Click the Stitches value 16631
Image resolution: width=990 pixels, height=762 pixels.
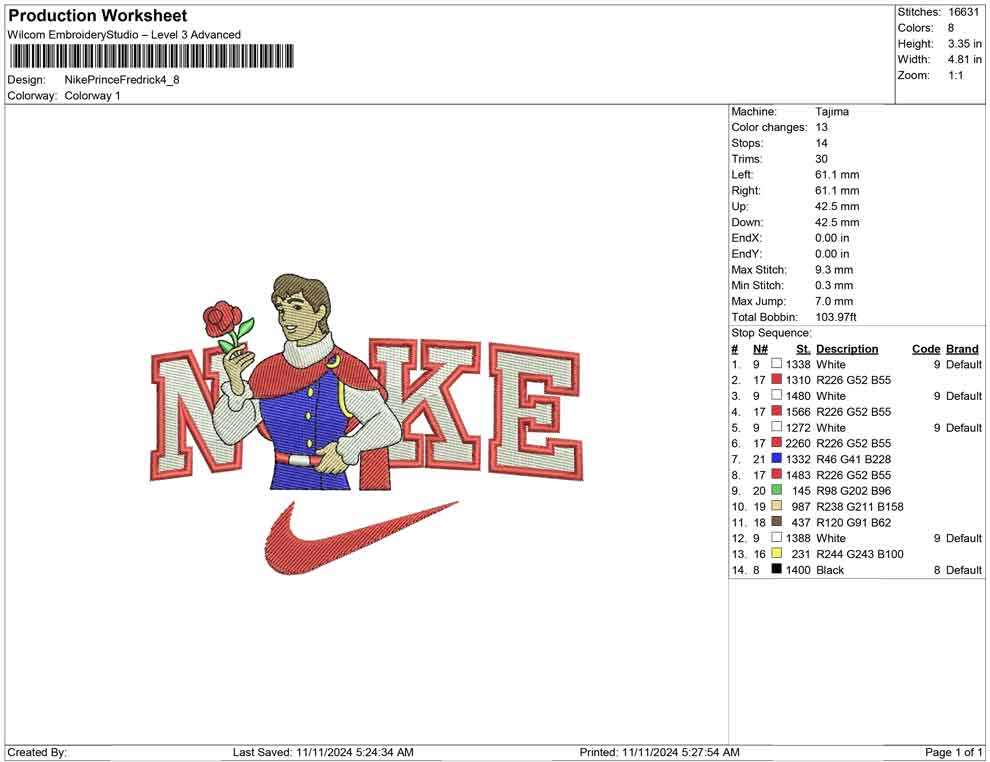pos(963,12)
